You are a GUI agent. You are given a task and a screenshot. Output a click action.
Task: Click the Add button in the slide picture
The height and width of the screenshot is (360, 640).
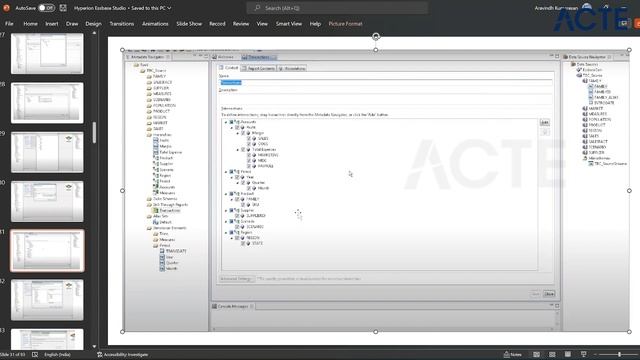click(544, 122)
